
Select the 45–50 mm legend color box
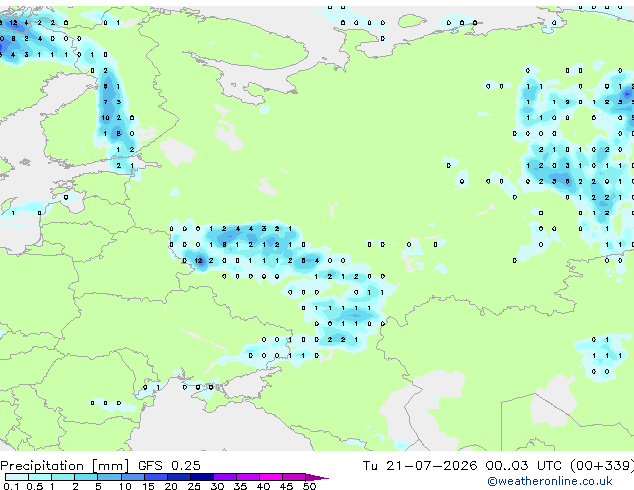point(294,477)
